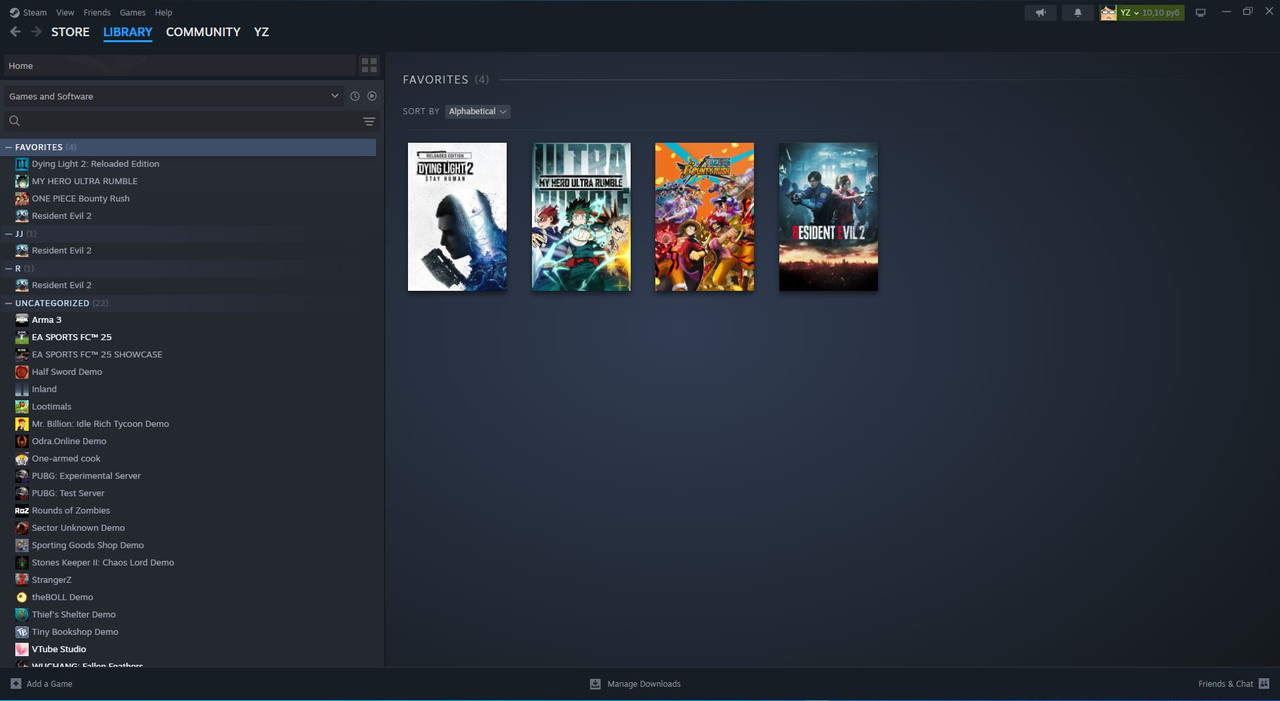Open the My Hero Ultra Rumble cover
Image resolution: width=1280 pixels, height=701 pixels.
[581, 217]
